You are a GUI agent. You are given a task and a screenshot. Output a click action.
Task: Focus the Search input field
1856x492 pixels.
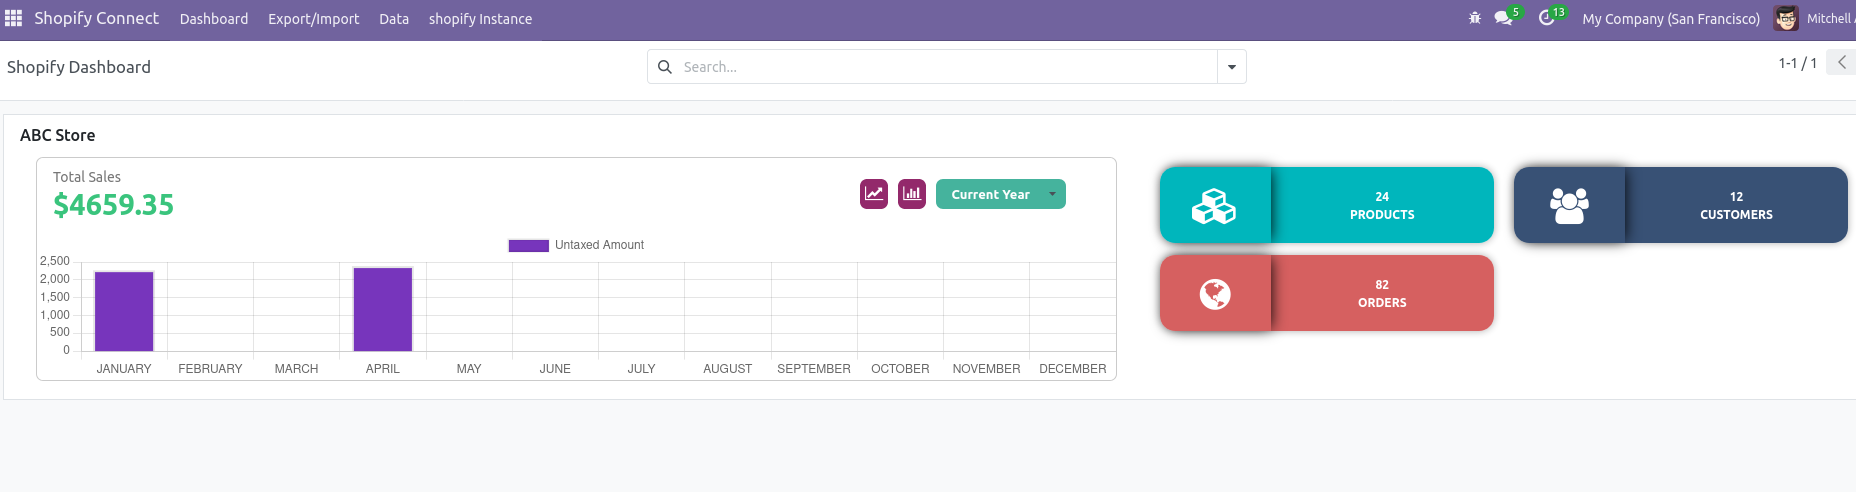tap(940, 67)
